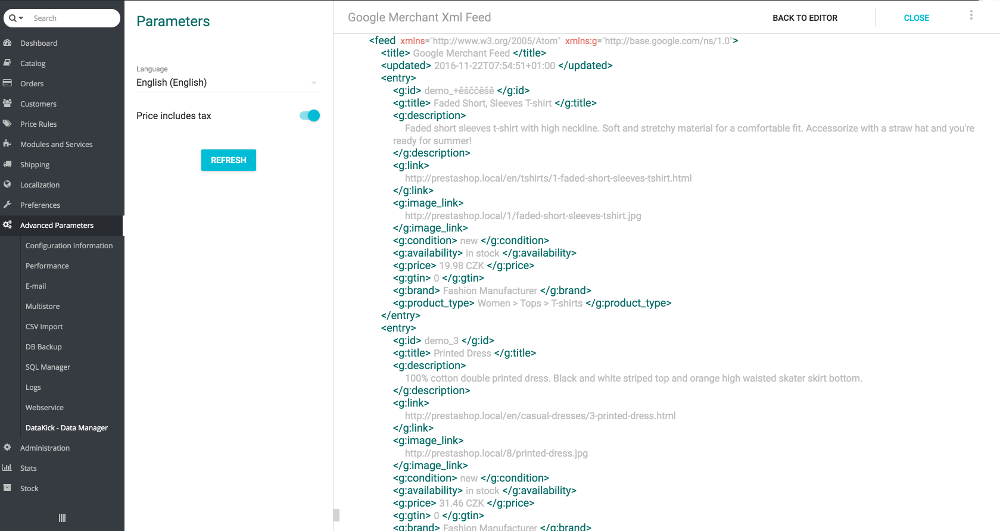Viewport: 1000px width, 531px height.
Task: Open the DB Backup submenu item
Action: (43, 347)
